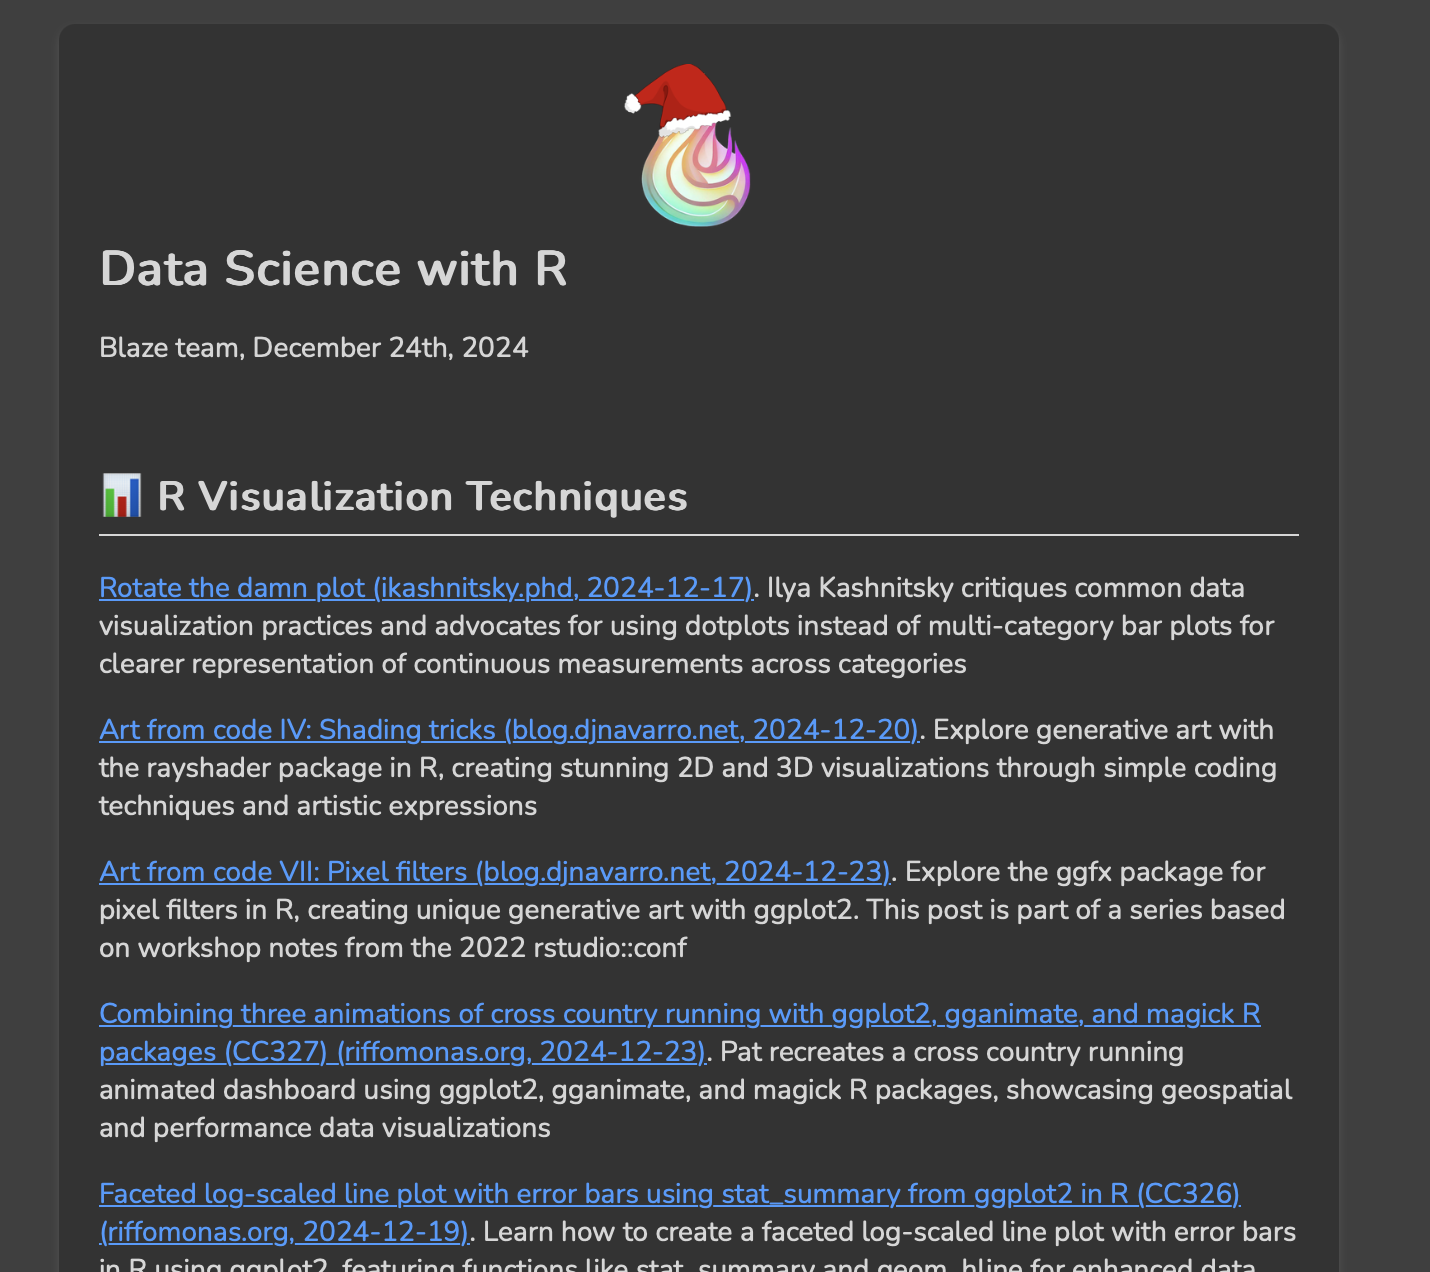
Task: Click '(riffomonas.org, 2024-12-19)' link text
Action: coord(284,1232)
